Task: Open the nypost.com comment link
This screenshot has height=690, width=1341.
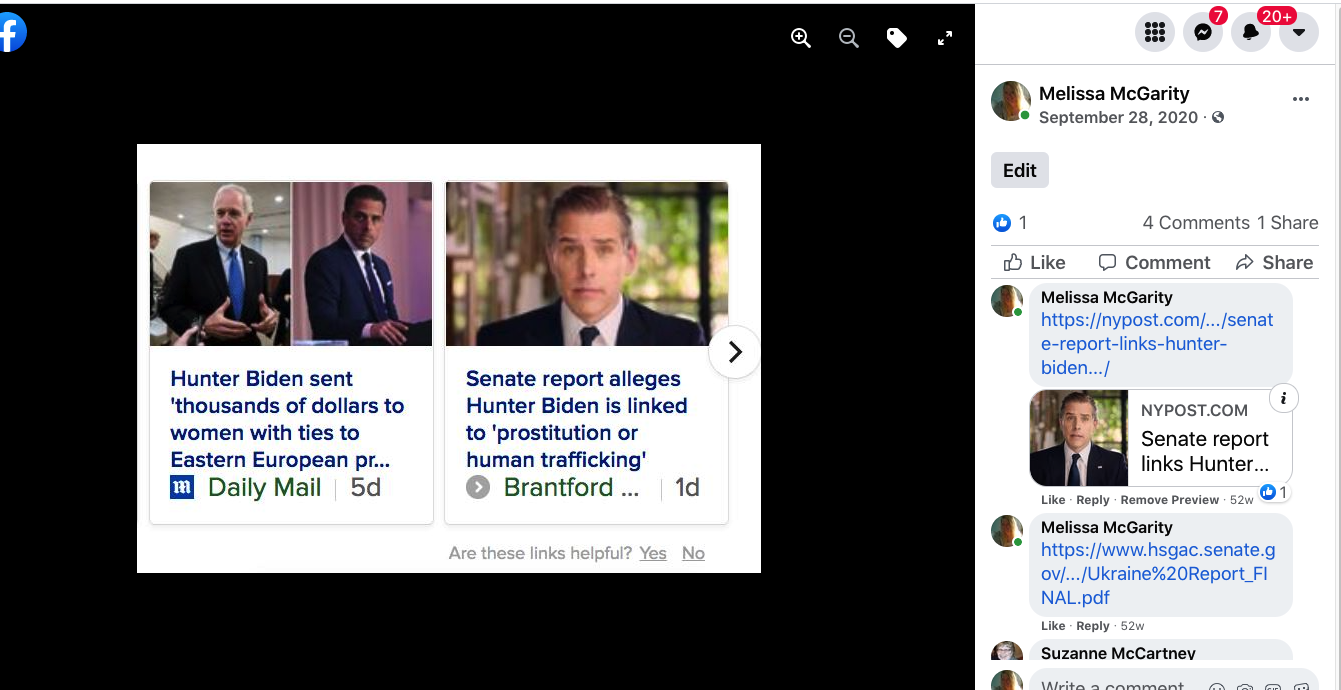Action: pyautogui.click(x=1157, y=344)
